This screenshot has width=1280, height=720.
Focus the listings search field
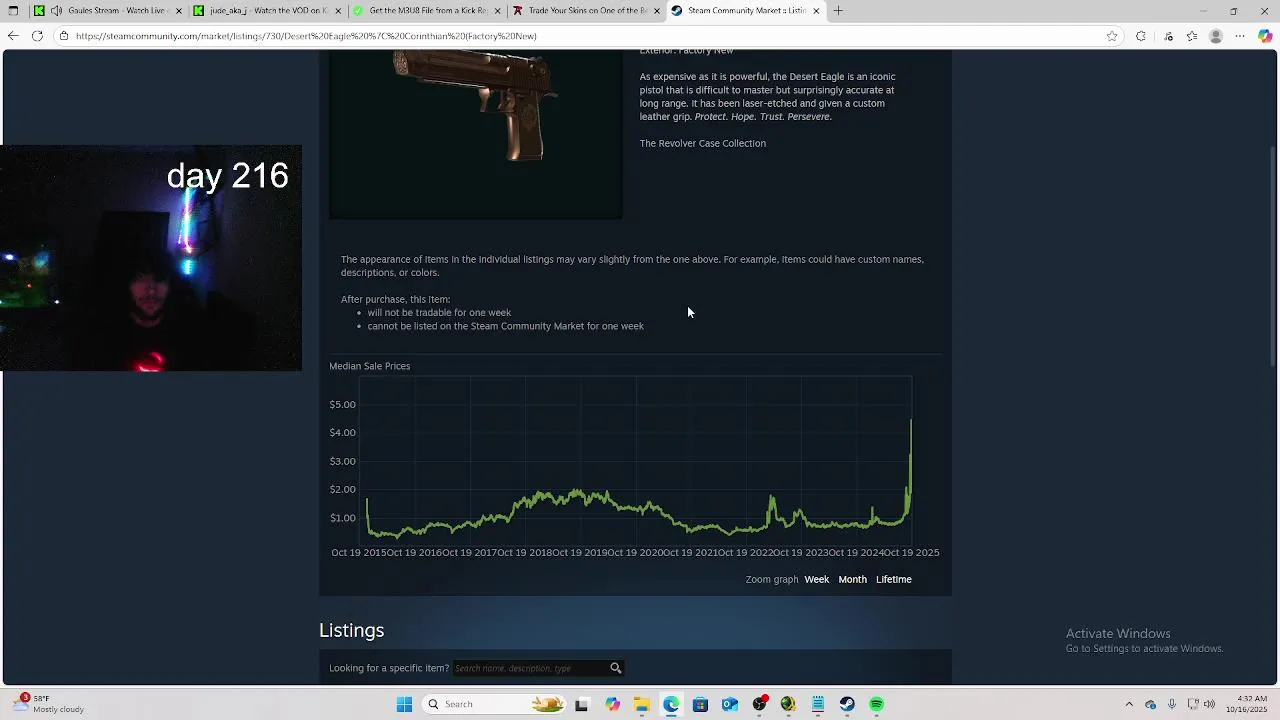pos(531,668)
